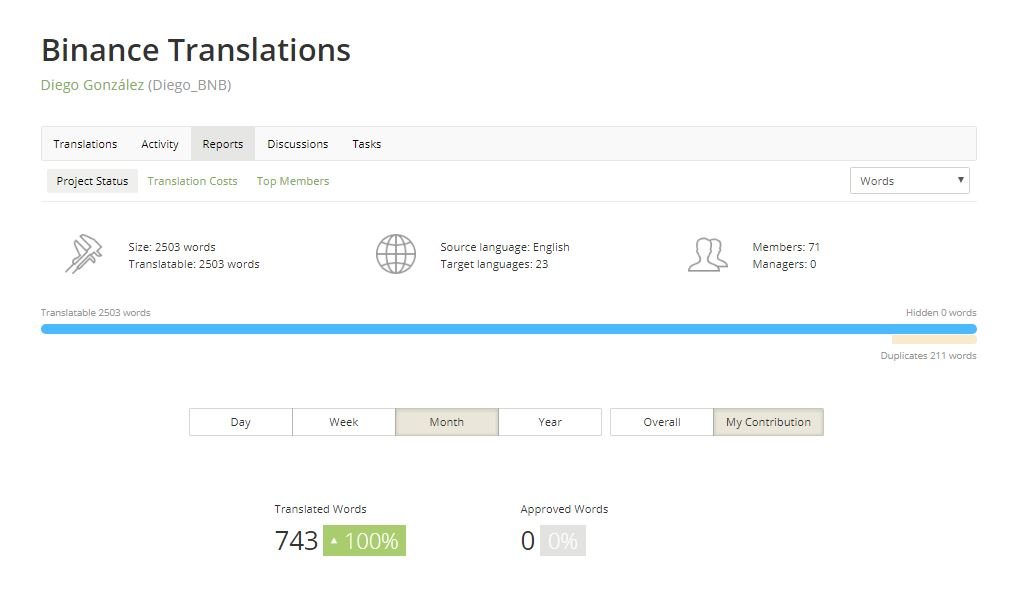Click the Approved Words label

[x=564, y=509]
